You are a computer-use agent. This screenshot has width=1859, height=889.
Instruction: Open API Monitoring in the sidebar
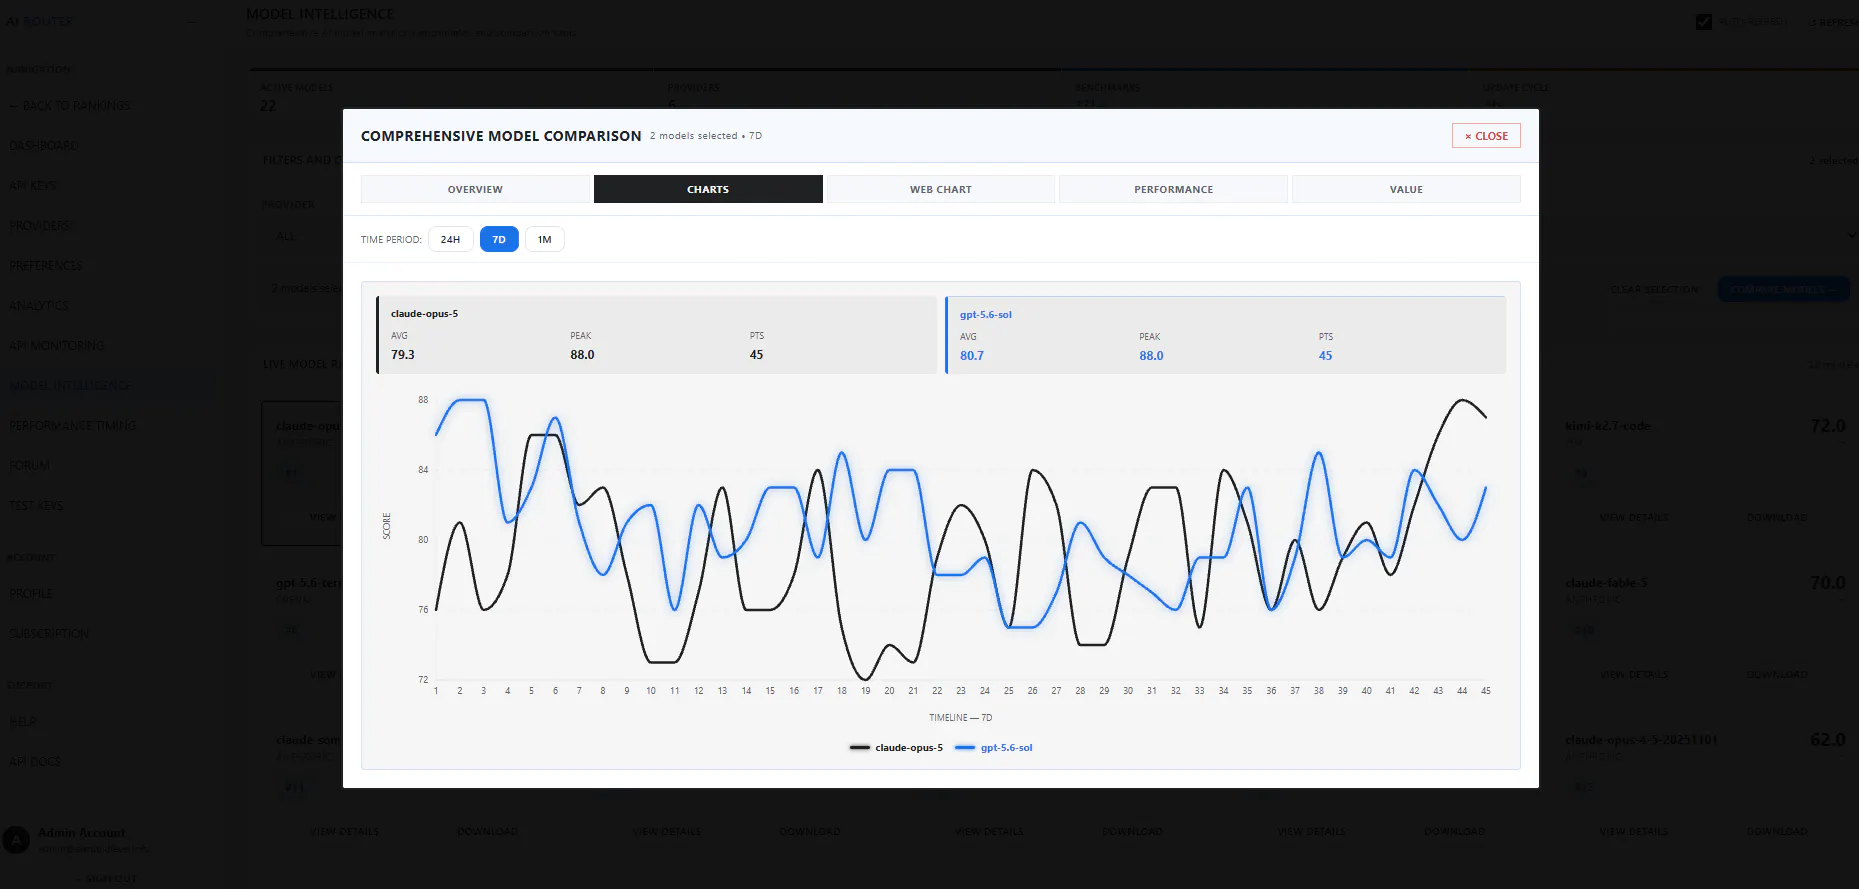pyautogui.click(x=57, y=346)
